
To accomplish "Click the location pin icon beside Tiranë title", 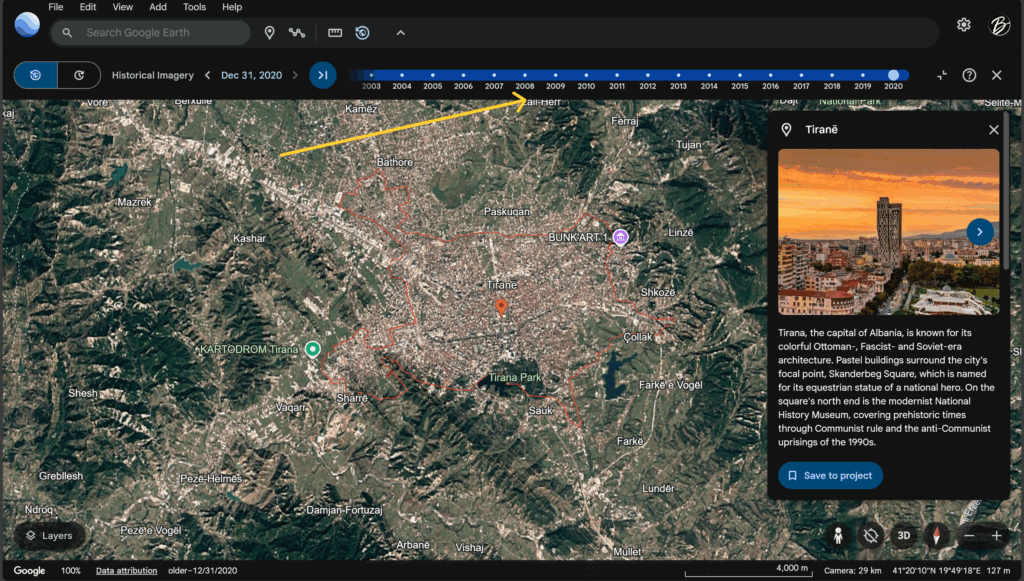I will coord(786,130).
